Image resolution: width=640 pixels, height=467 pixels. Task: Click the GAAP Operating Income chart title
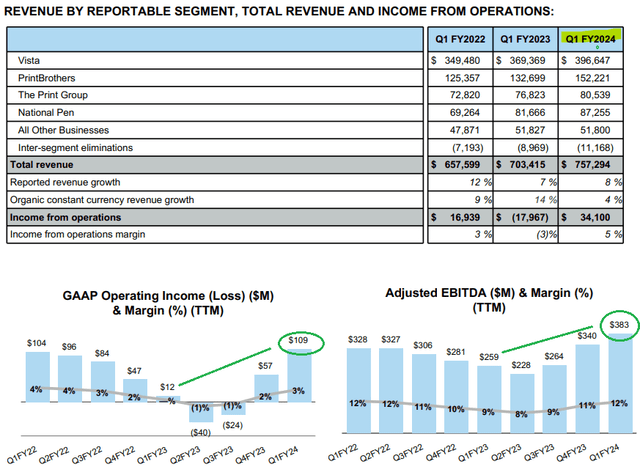click(168, 303)
